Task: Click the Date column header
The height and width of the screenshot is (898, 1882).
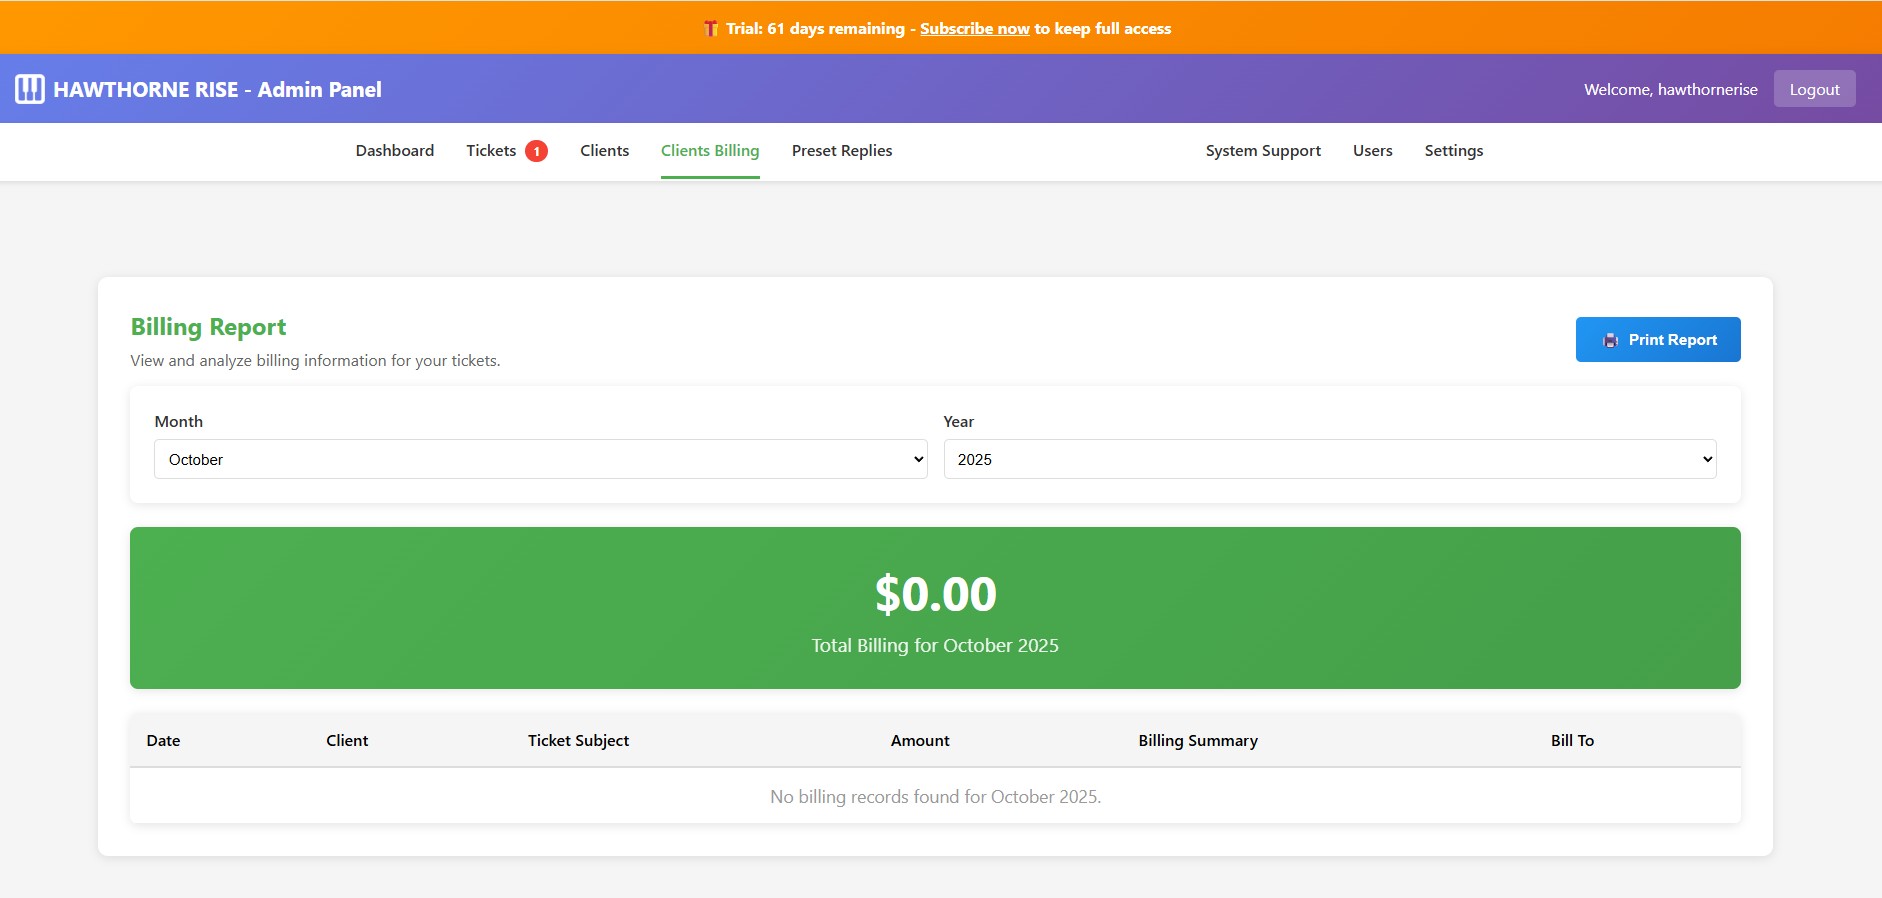Action: tap(163, 741)
